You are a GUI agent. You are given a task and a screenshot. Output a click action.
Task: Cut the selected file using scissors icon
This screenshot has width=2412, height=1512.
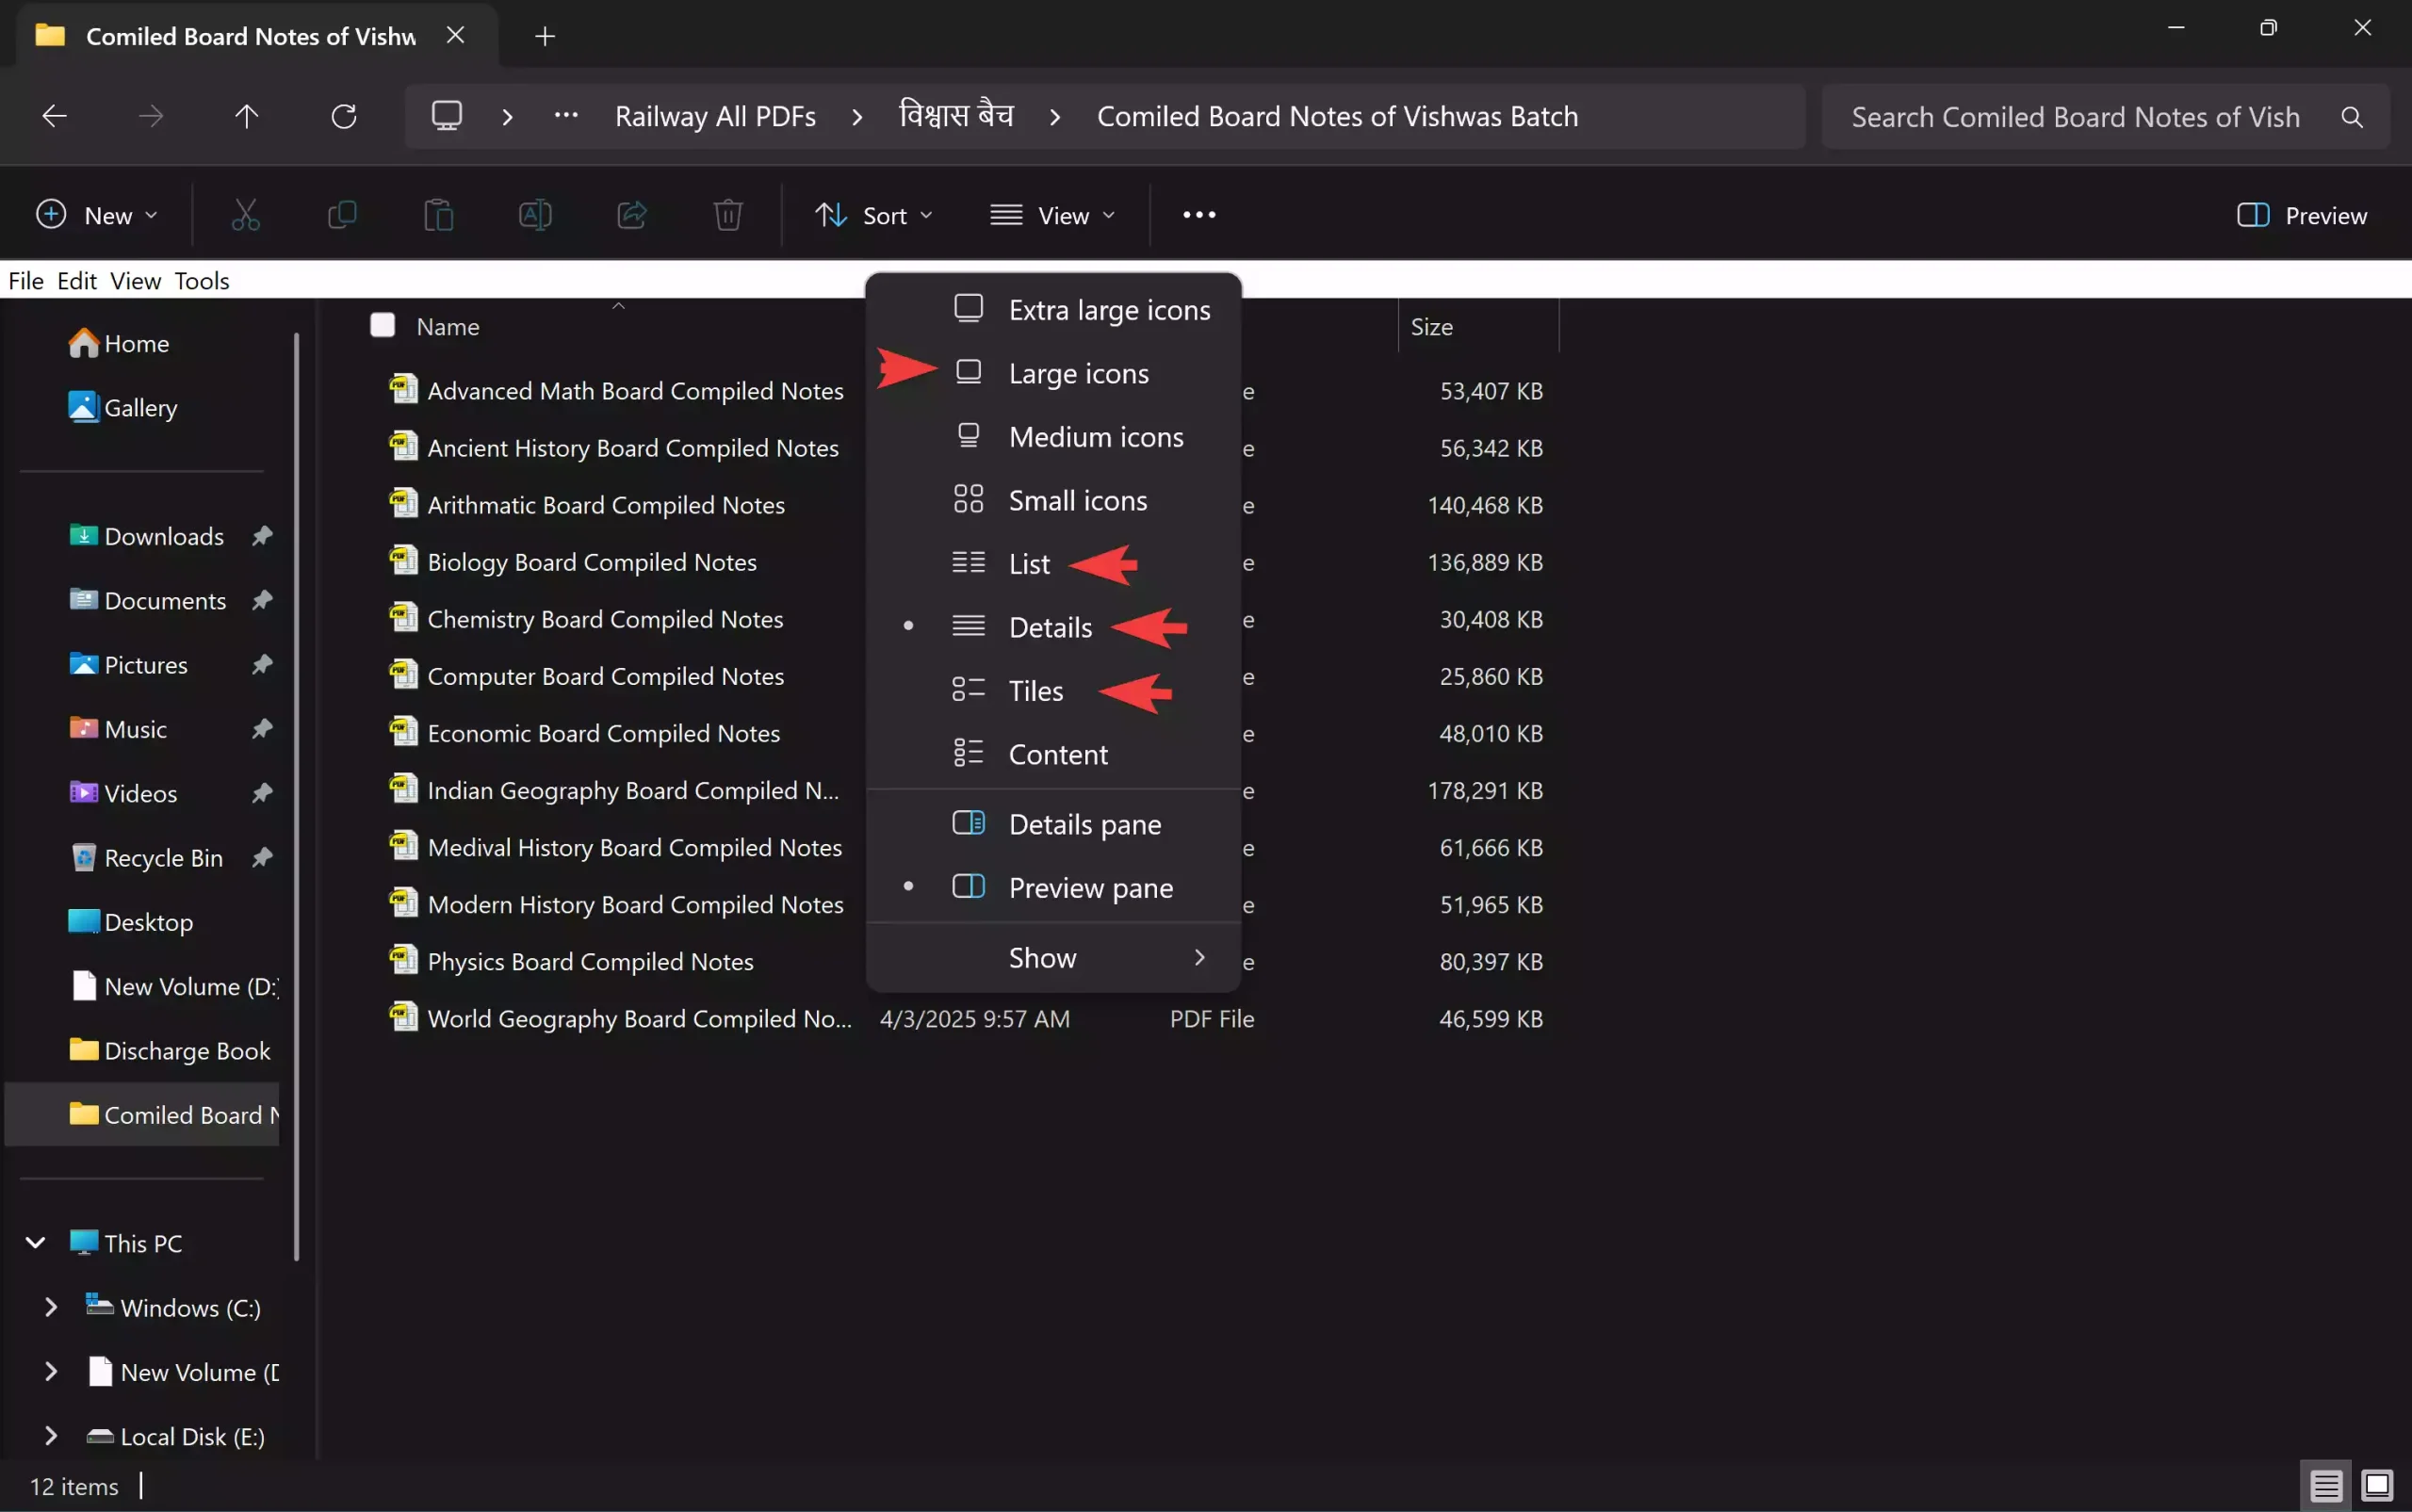pos(246,214)
